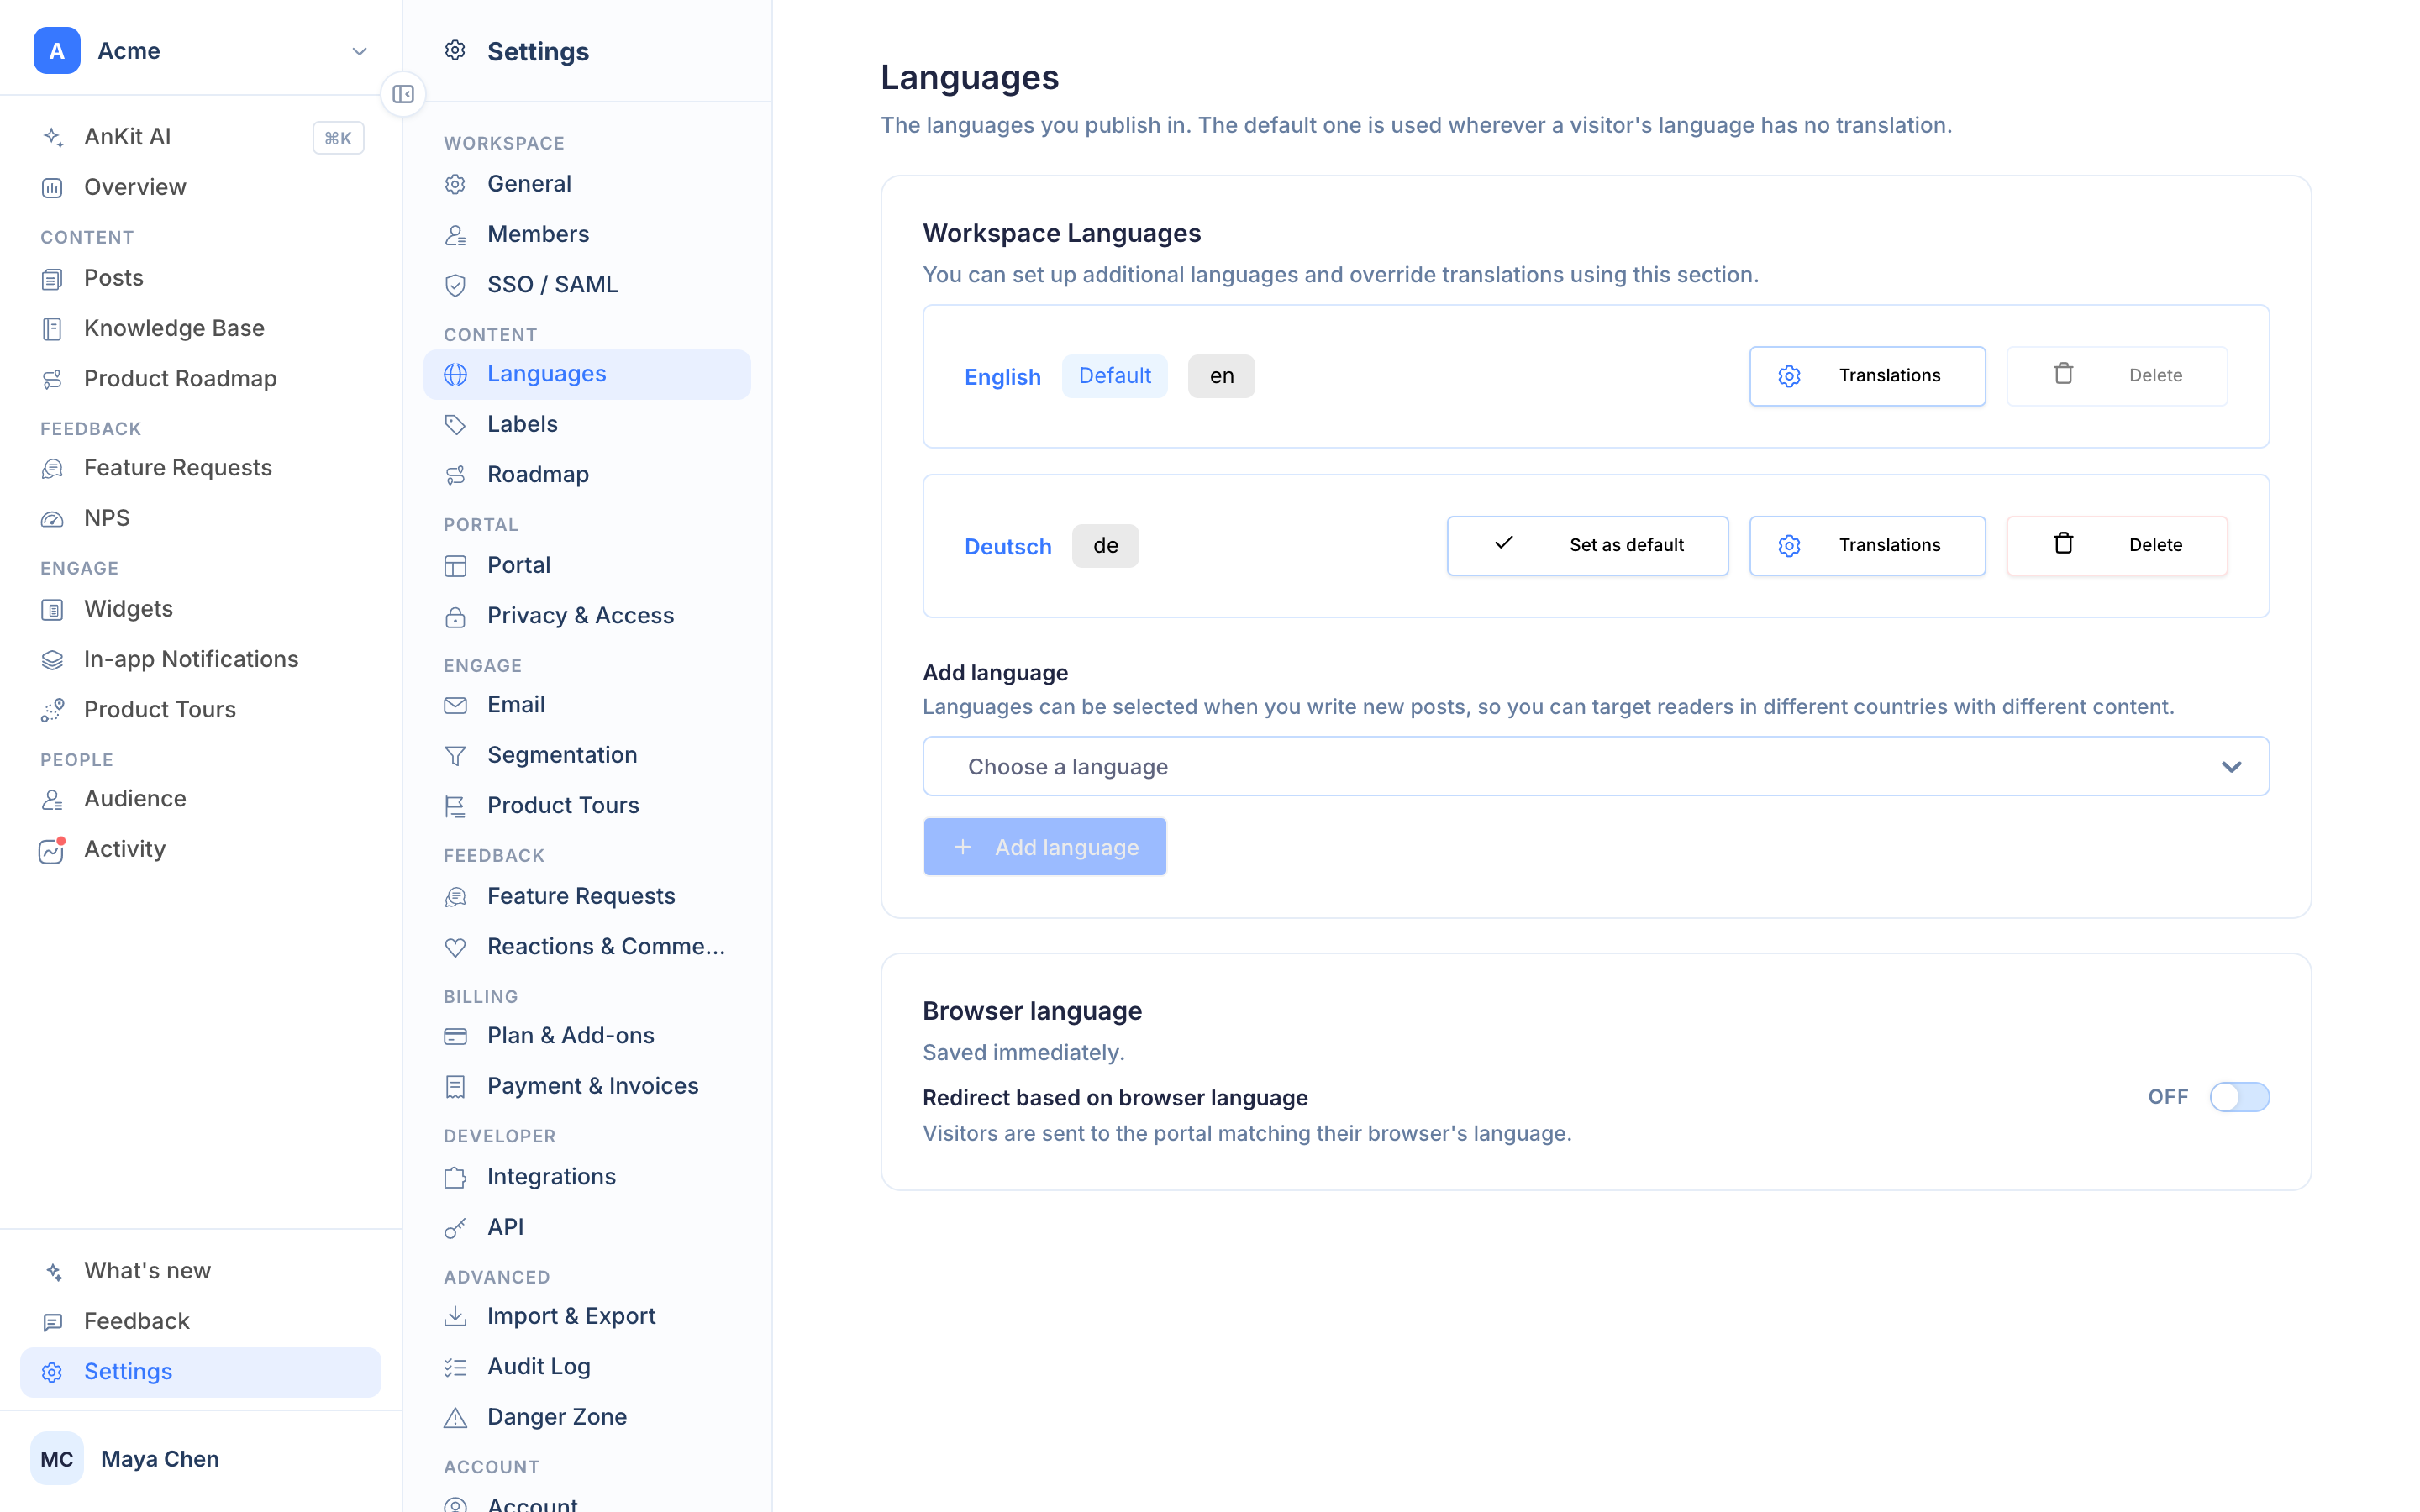Open Translations for Deutsch
The image size is (2420, 1512).
[1867, 546]
